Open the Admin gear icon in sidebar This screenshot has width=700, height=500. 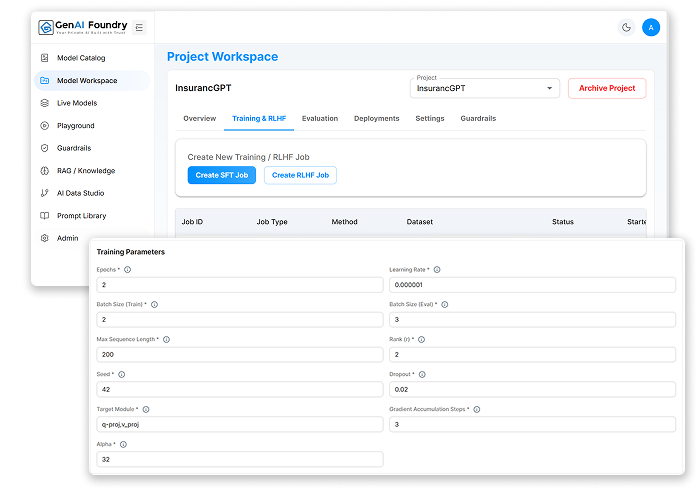[45, 238]
